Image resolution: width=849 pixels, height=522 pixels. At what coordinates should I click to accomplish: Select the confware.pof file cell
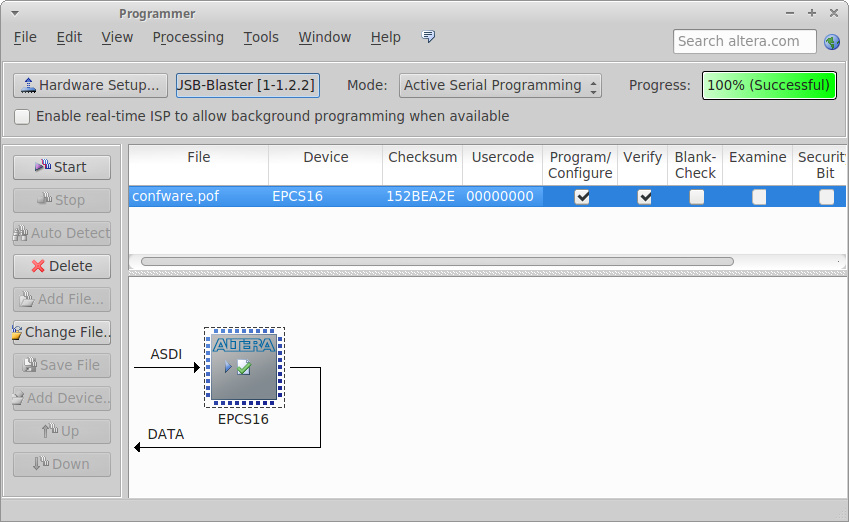[199, 196]
